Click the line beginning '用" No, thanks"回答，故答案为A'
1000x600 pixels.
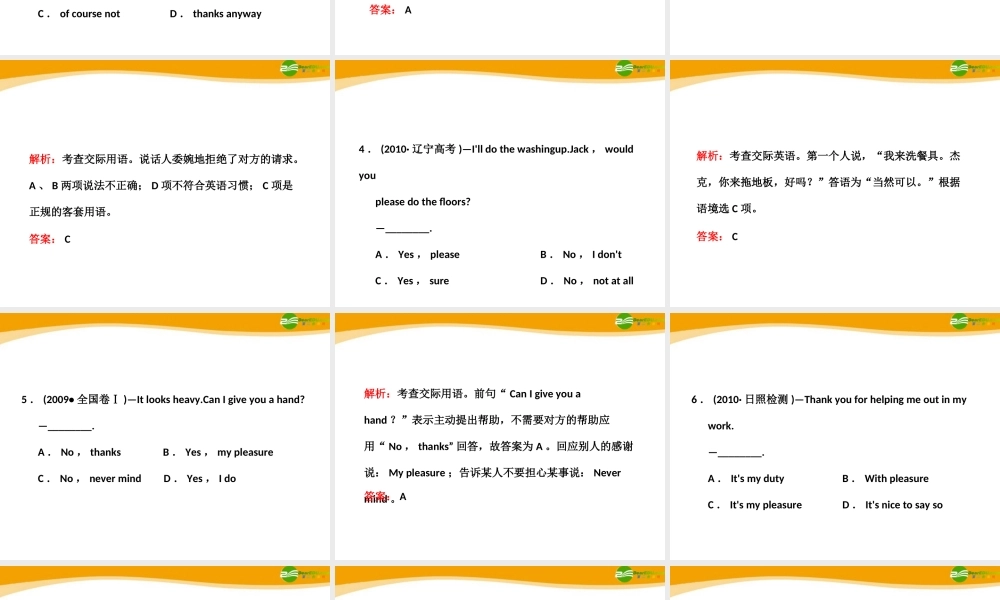pyautogui.click(x=499, y=446)
